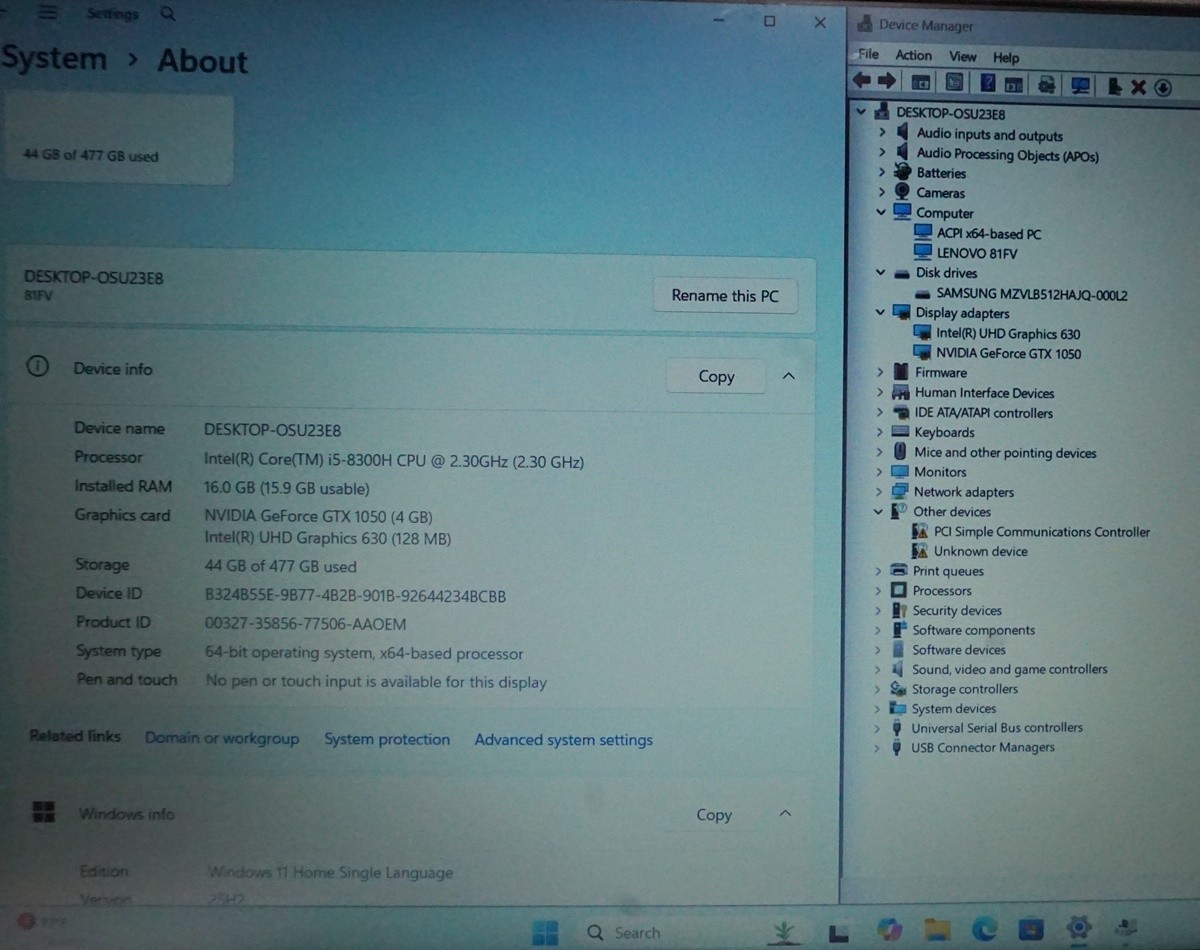Viewport: 1200px width, 950px height.
Task: Click Sound, video and game controllers item
Action: (1009, 669)
